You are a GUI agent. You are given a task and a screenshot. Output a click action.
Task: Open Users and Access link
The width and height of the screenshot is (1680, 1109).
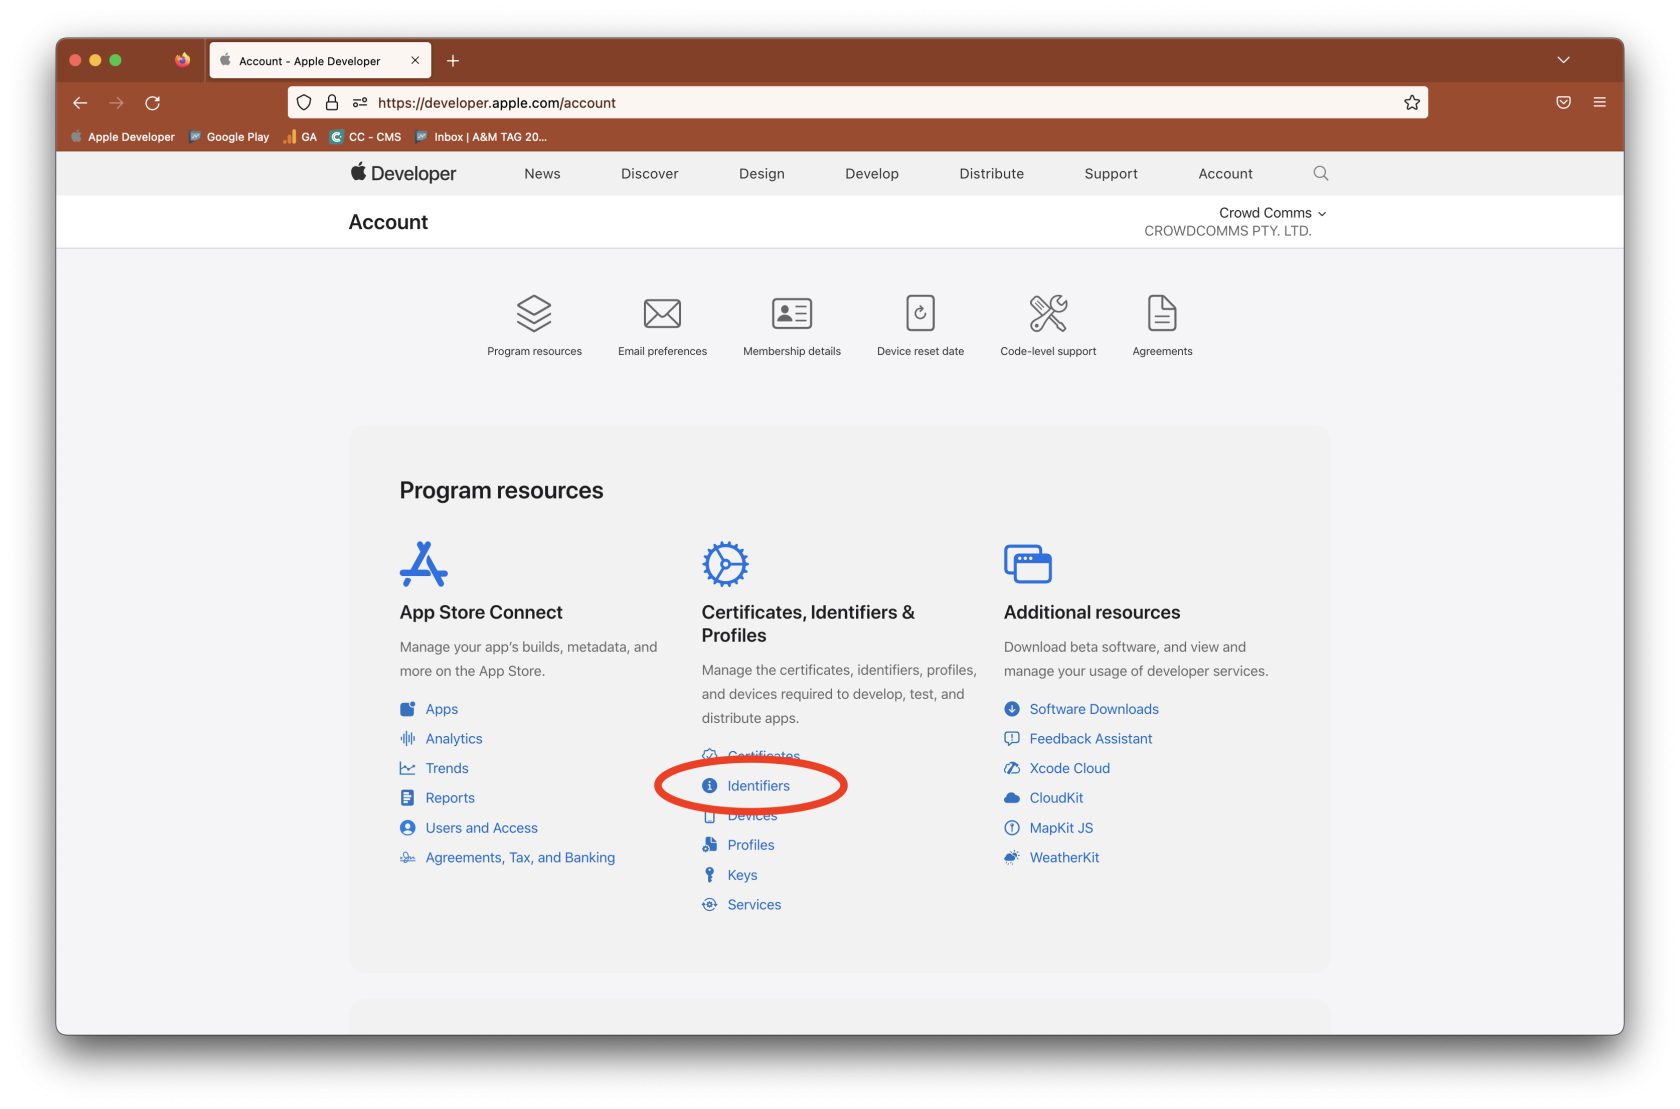481,828
